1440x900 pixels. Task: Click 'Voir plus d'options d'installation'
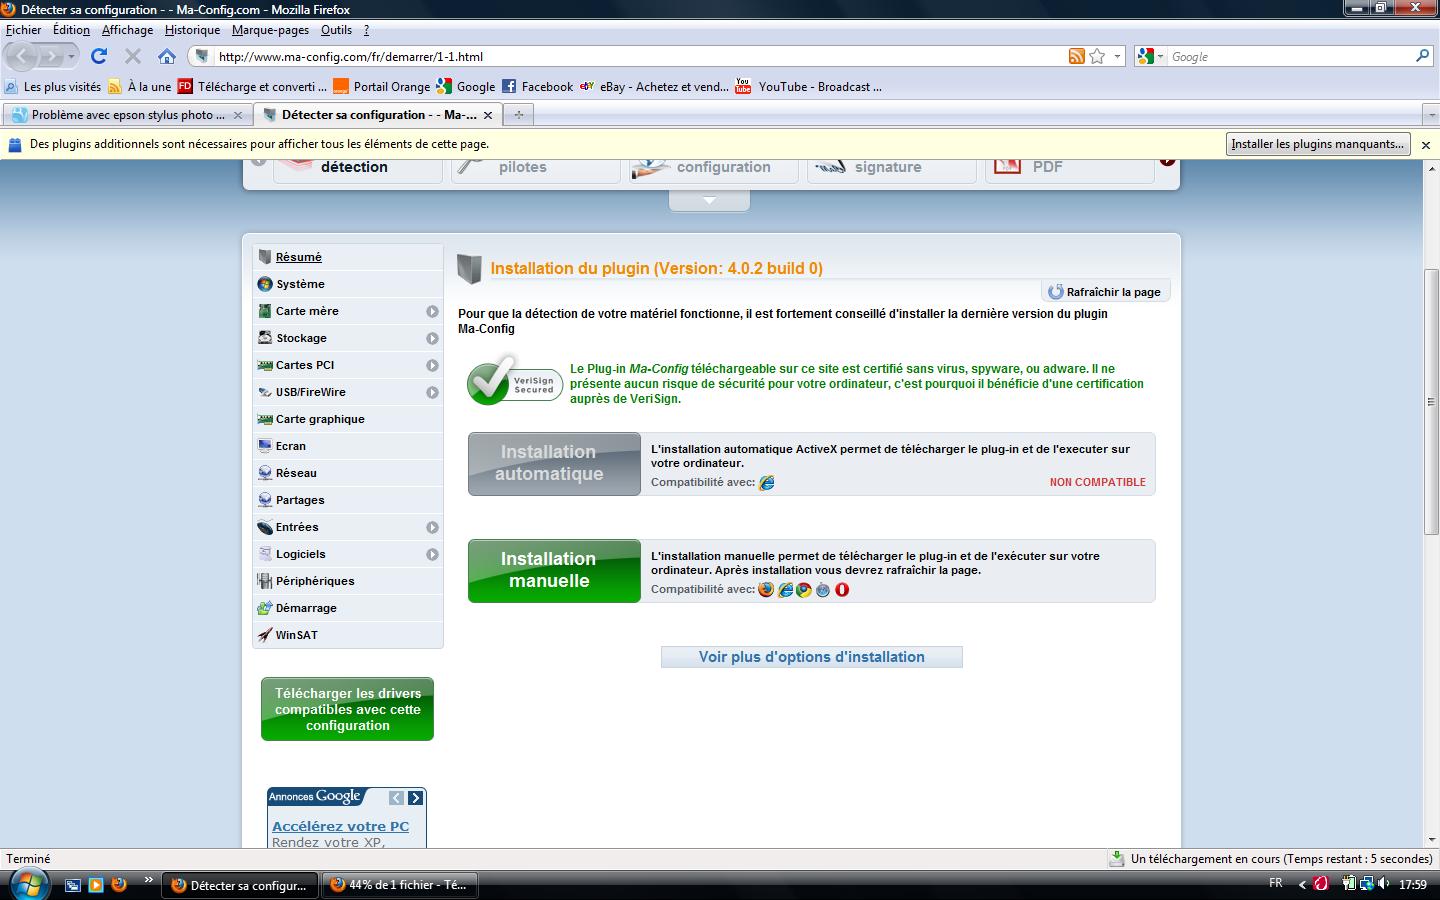[x=812, y=657]
